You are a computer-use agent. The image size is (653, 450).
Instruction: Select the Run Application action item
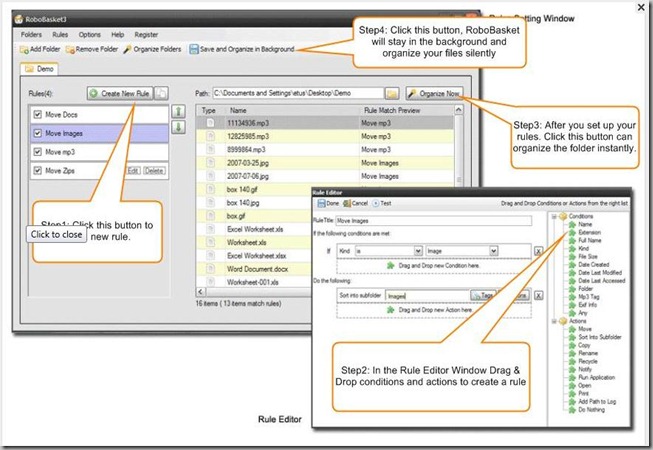tap(596, 378)
